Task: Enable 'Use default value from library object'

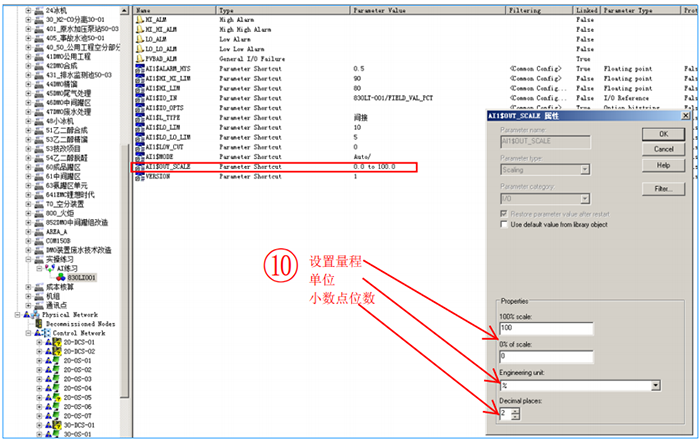Action: pyautogui.click(x=502, y=225)
